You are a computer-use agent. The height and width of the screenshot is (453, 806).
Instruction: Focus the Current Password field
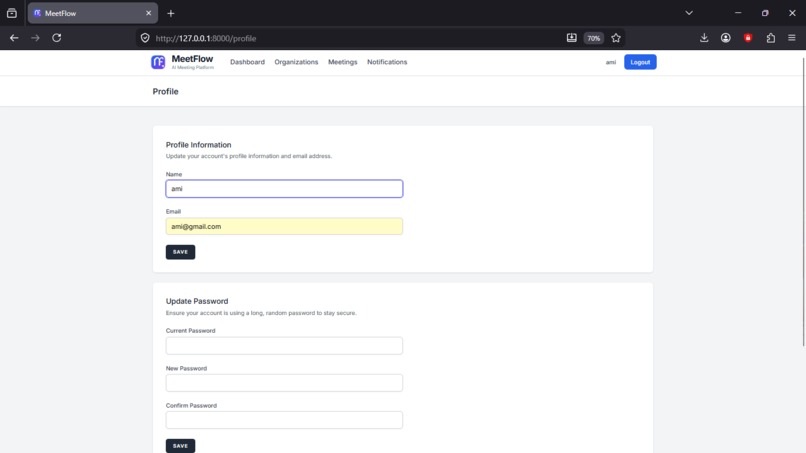[284, 346]
